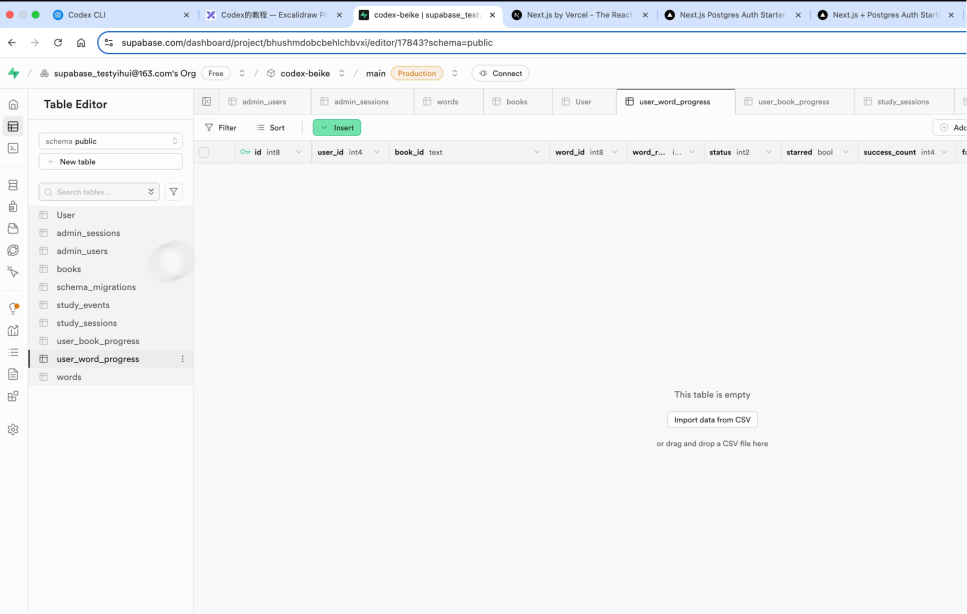This screenshot has height=614, width=967.
Task: Open Project Settings gear icon
Action: click(x=13, y=429)
